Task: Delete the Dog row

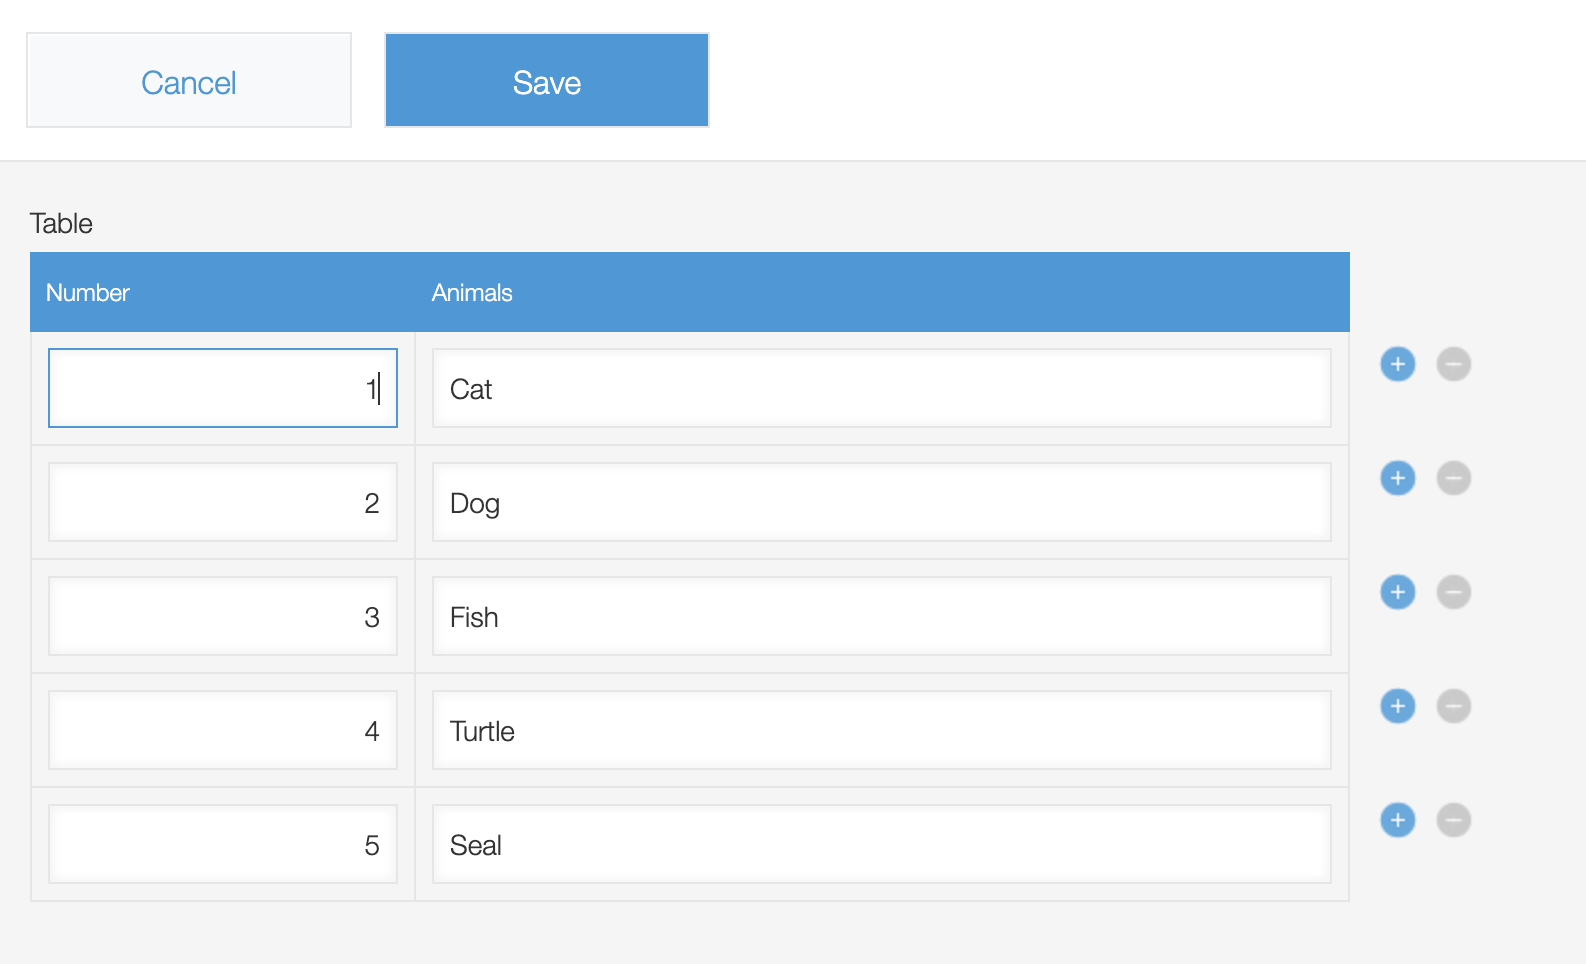Action: click(1453, 478)
